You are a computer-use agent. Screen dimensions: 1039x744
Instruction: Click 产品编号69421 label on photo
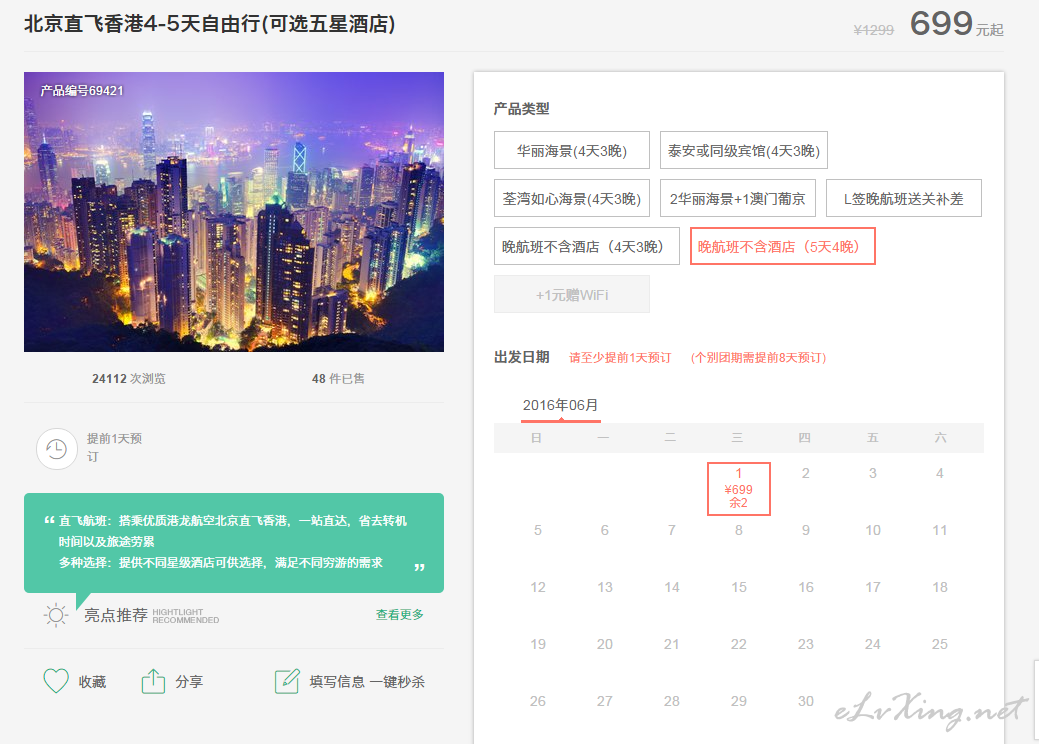point(82,91)
